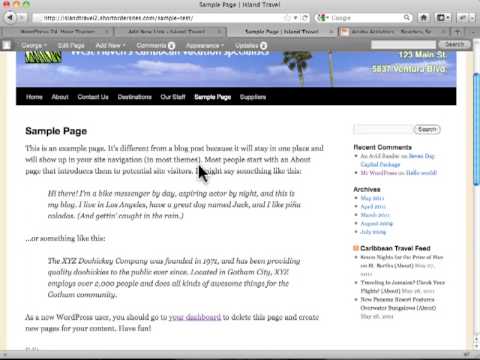Open the May 2011 archive link
The image size is (480, 360).
372,198
